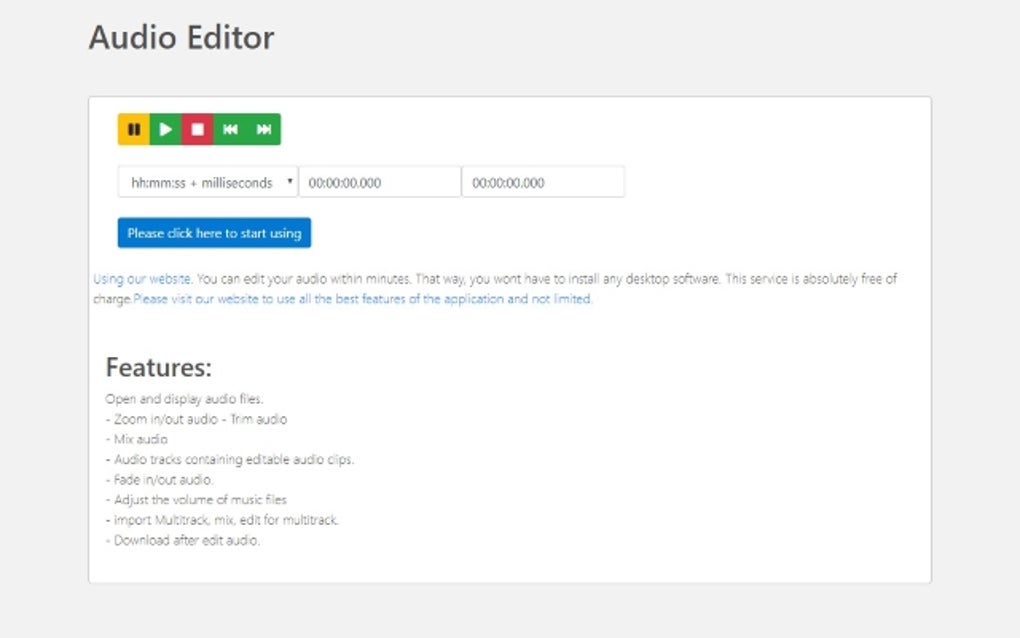This screenshot has width=1020, height=638.
Task: Click the red stop control
Action: click(x=199, y=128)
